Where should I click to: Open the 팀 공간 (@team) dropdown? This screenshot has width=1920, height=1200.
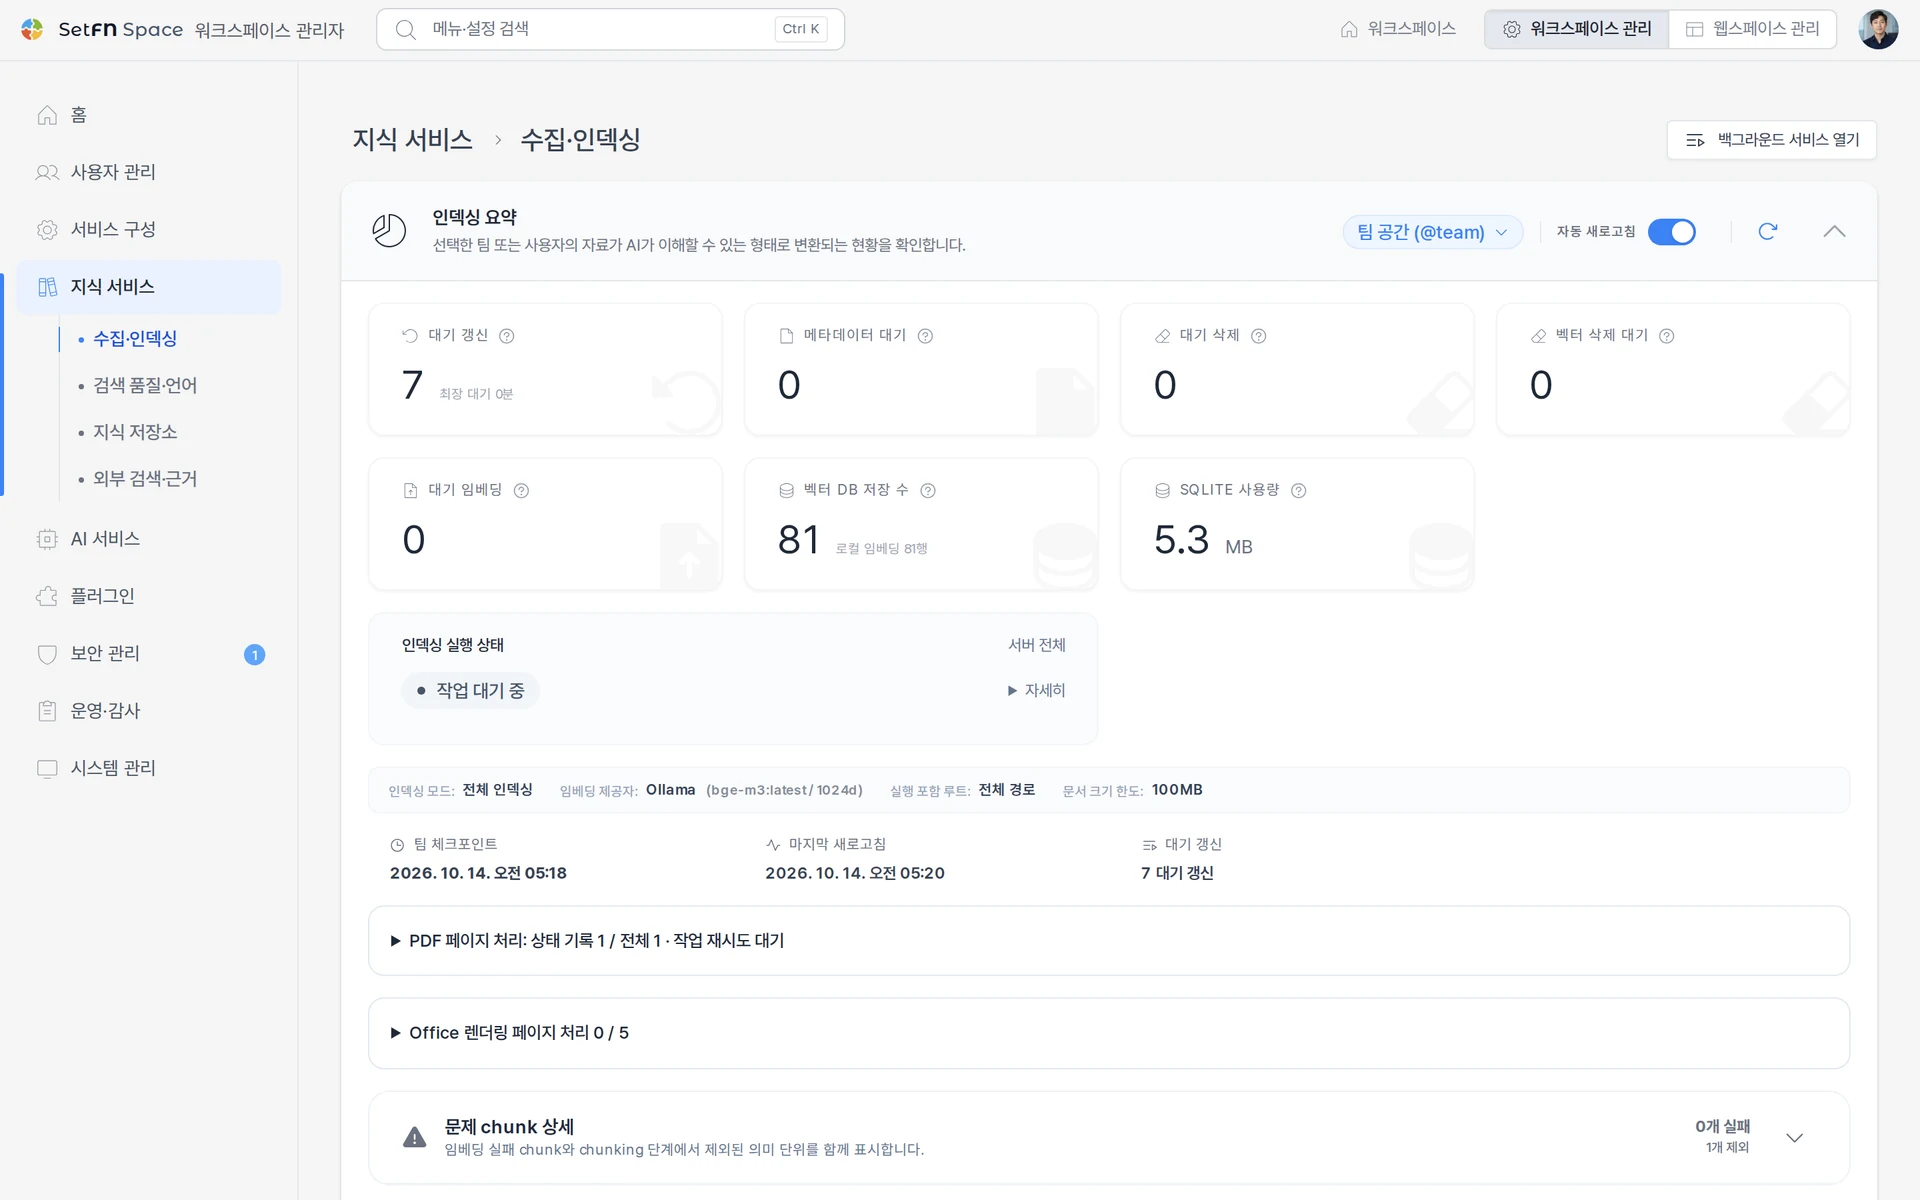point(1432,232)
